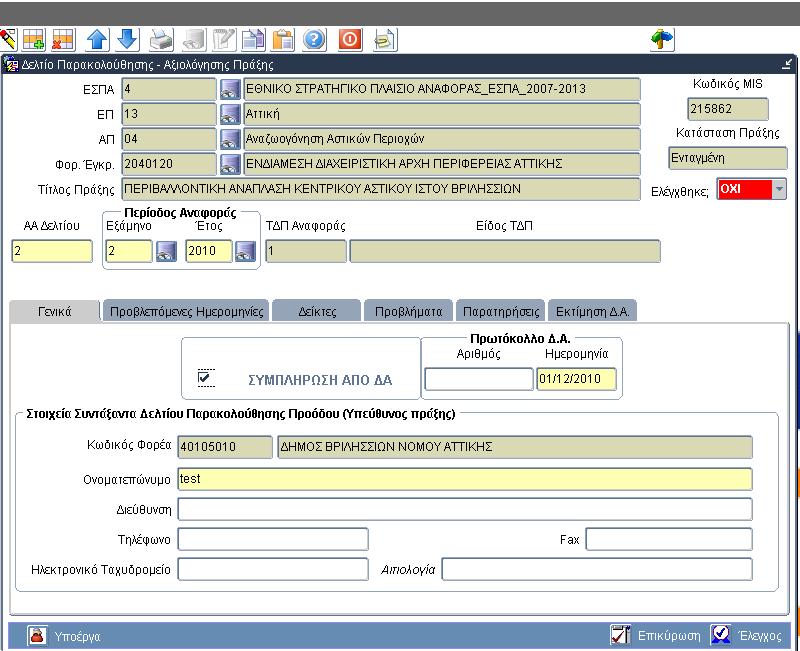Open the Εκτίμηση Δ.Α. tab
Image resolution: width=800 pixels, height=651 pixels.
pyautogui.click(x=592, y=311)
